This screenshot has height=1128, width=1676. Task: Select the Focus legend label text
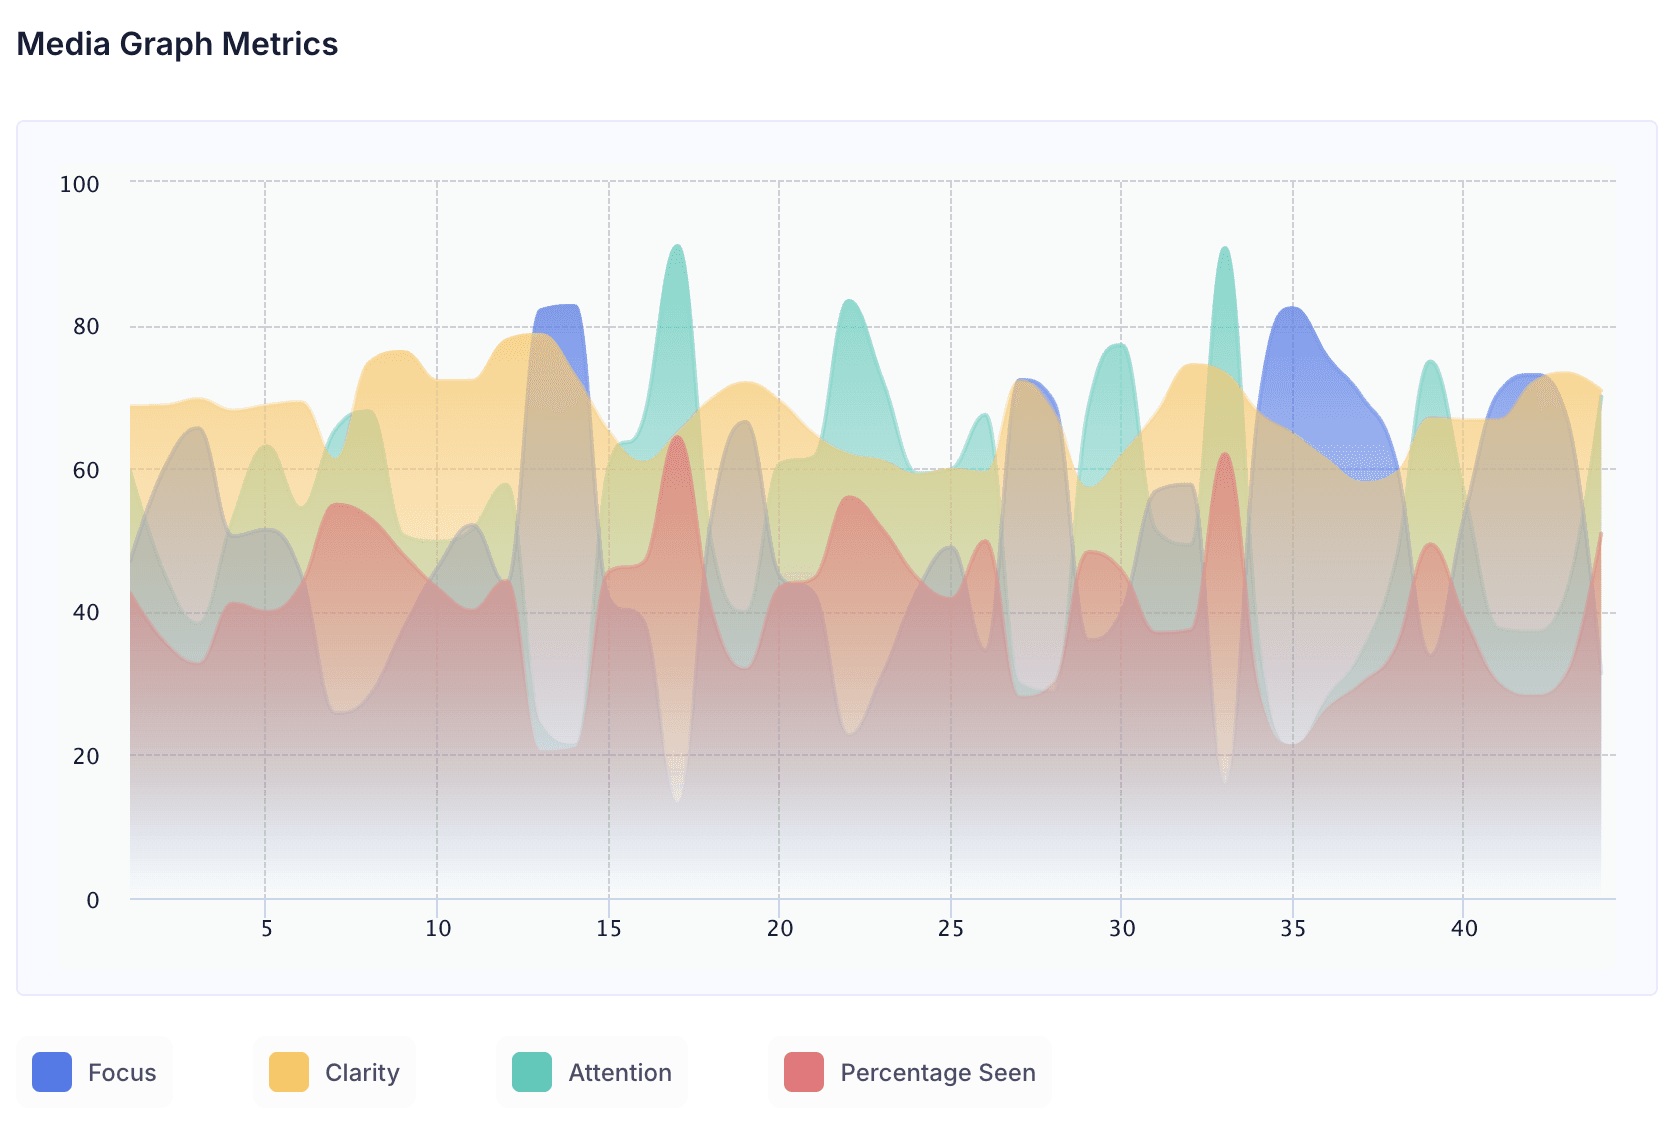(x=122, y=1072)
